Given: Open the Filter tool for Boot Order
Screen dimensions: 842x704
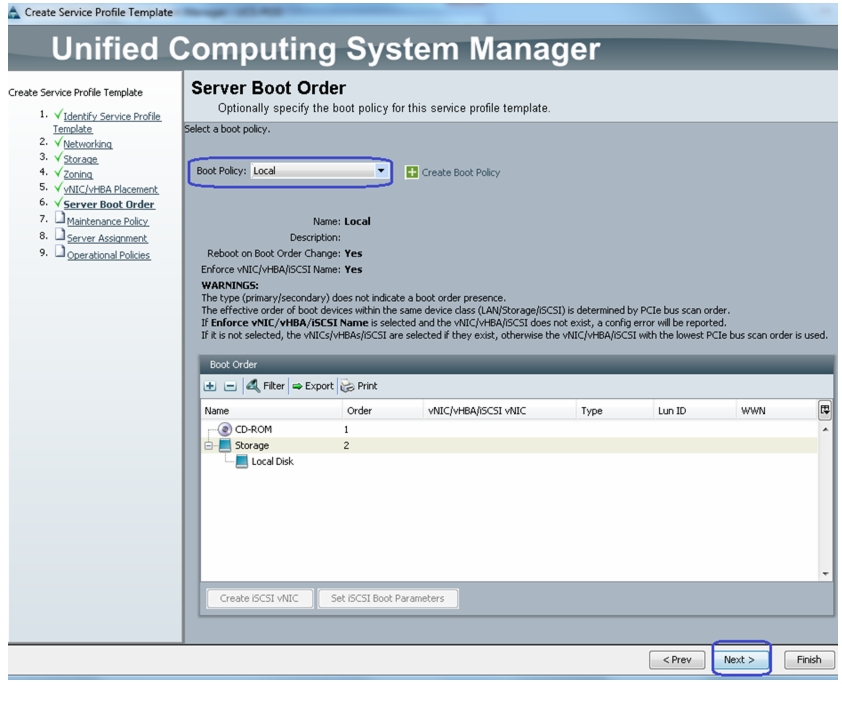Looking at the screenshot, I should (x=265, y=386).
